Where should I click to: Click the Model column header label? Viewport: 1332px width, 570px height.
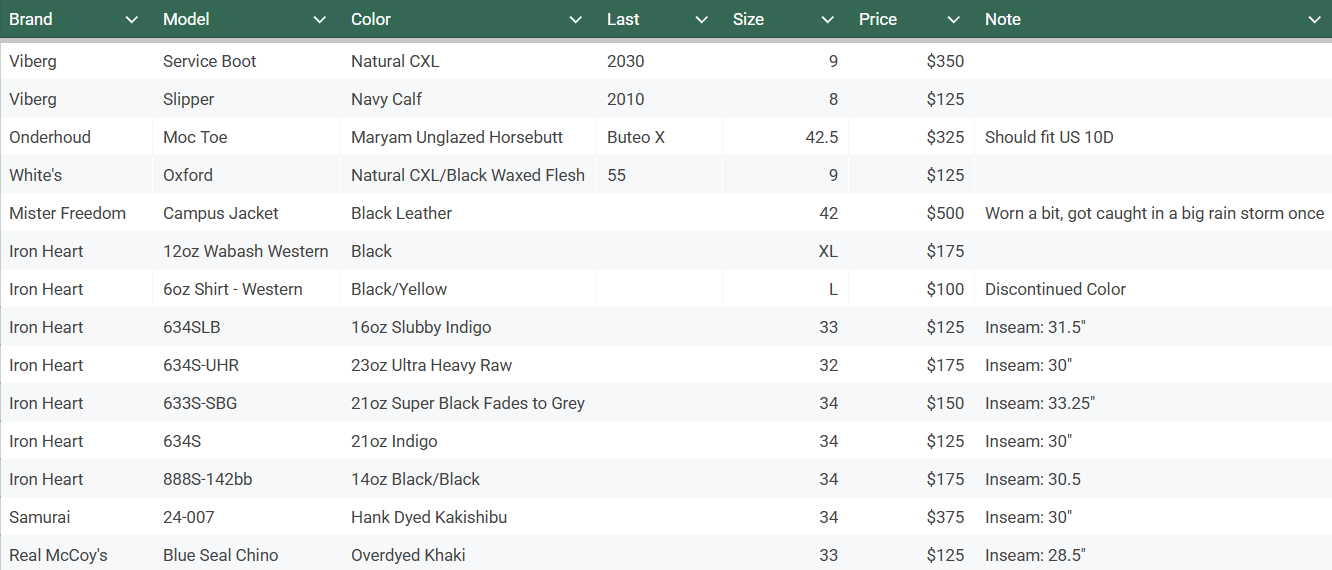186,19
